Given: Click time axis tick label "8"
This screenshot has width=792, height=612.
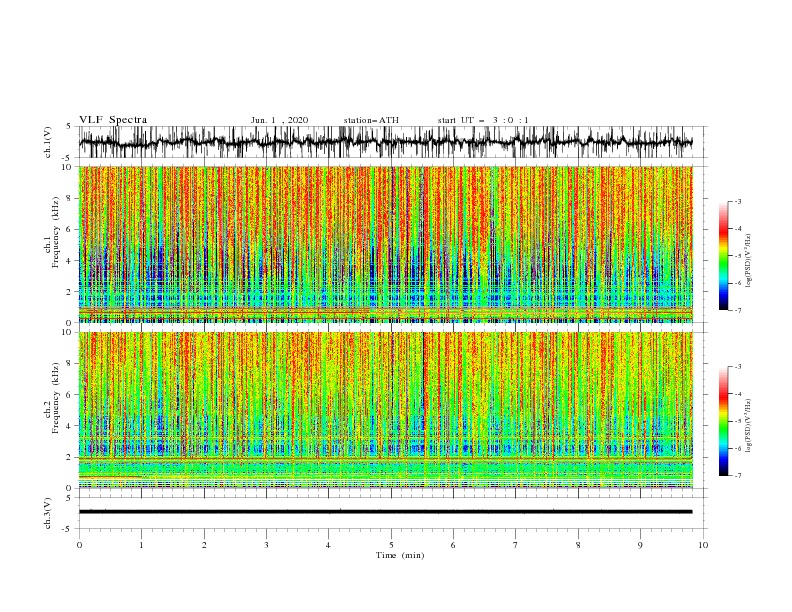Looking at the screenshot, I should [578, 545].
